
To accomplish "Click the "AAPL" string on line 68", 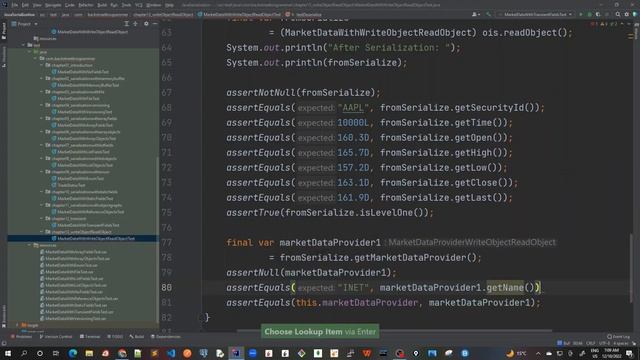I will 353,108.
